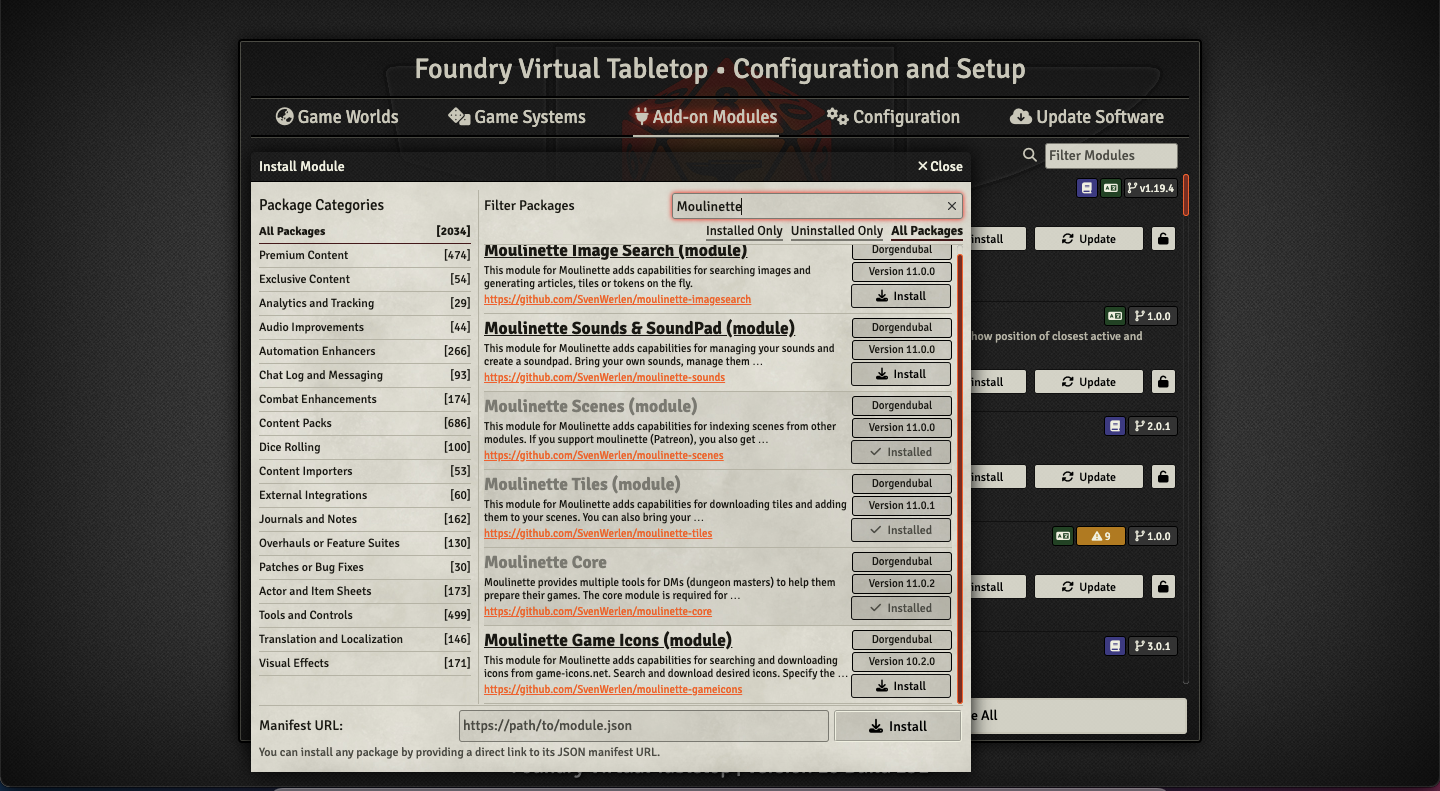Keep All Packages filter selected
This screenshot has height=791, width=1440.
coord(926,230)
